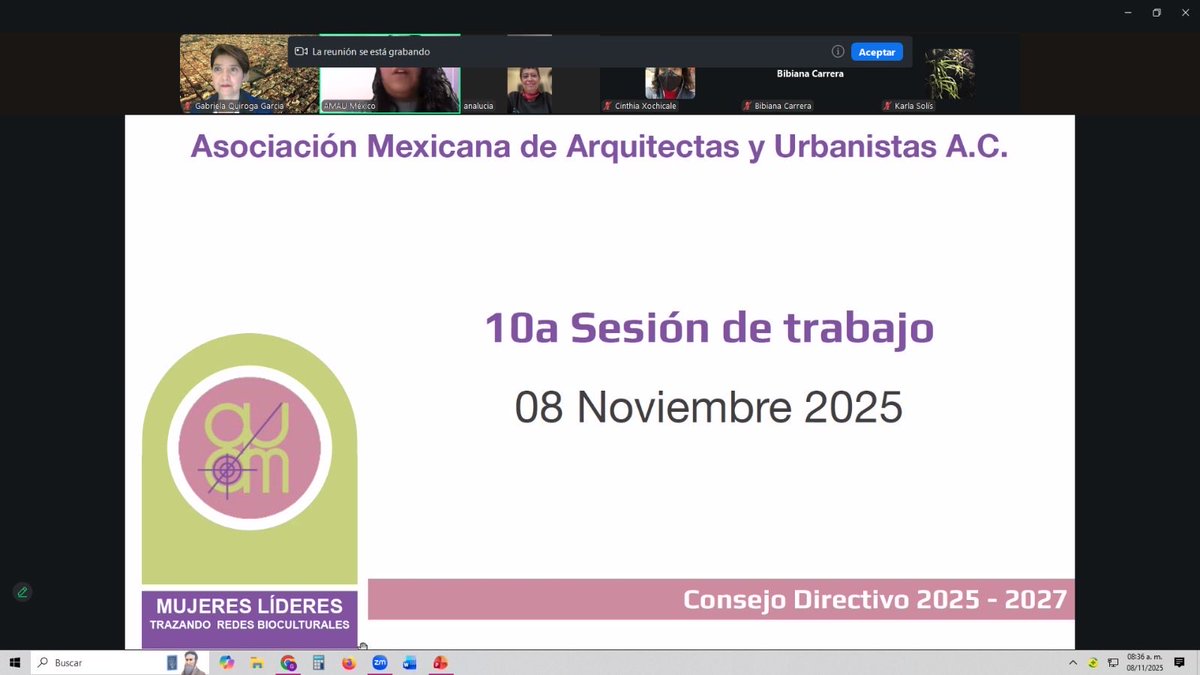Screen dimensions: 1200x675
Task: Switch to Zoom via taskbar icon
Action: point(380,663)
